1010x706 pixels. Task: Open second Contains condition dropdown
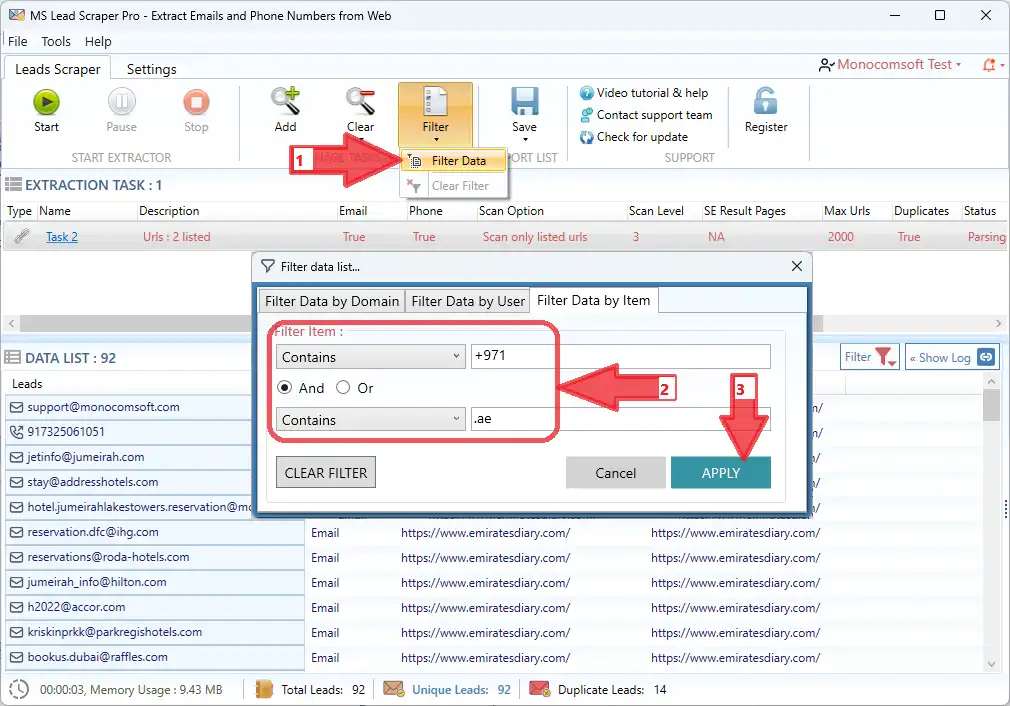(x=370, y=420)
